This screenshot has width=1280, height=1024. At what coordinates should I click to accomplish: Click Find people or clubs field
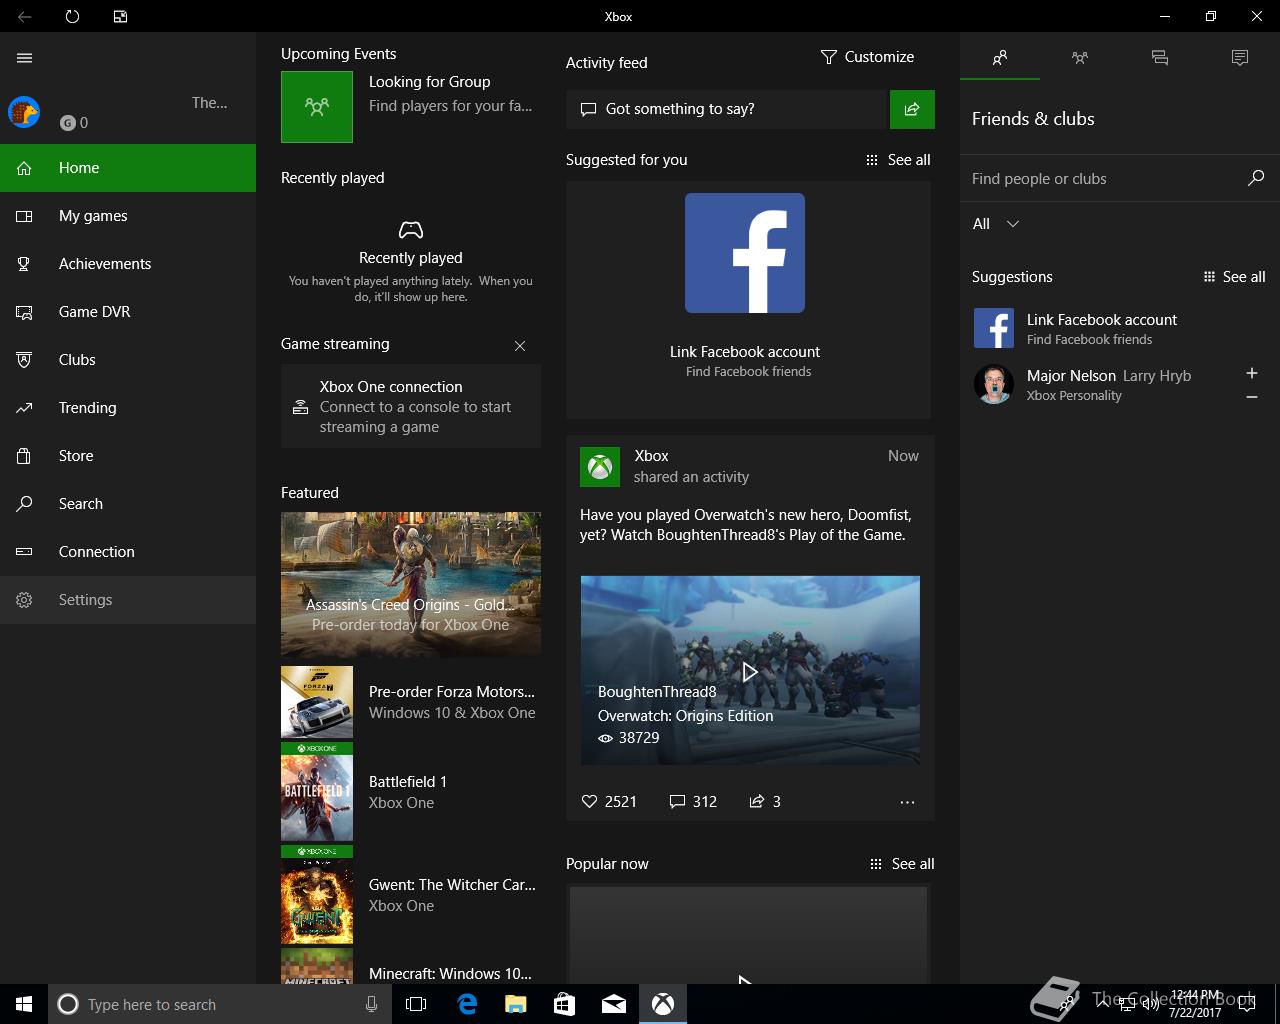[x=1102, y=179]
